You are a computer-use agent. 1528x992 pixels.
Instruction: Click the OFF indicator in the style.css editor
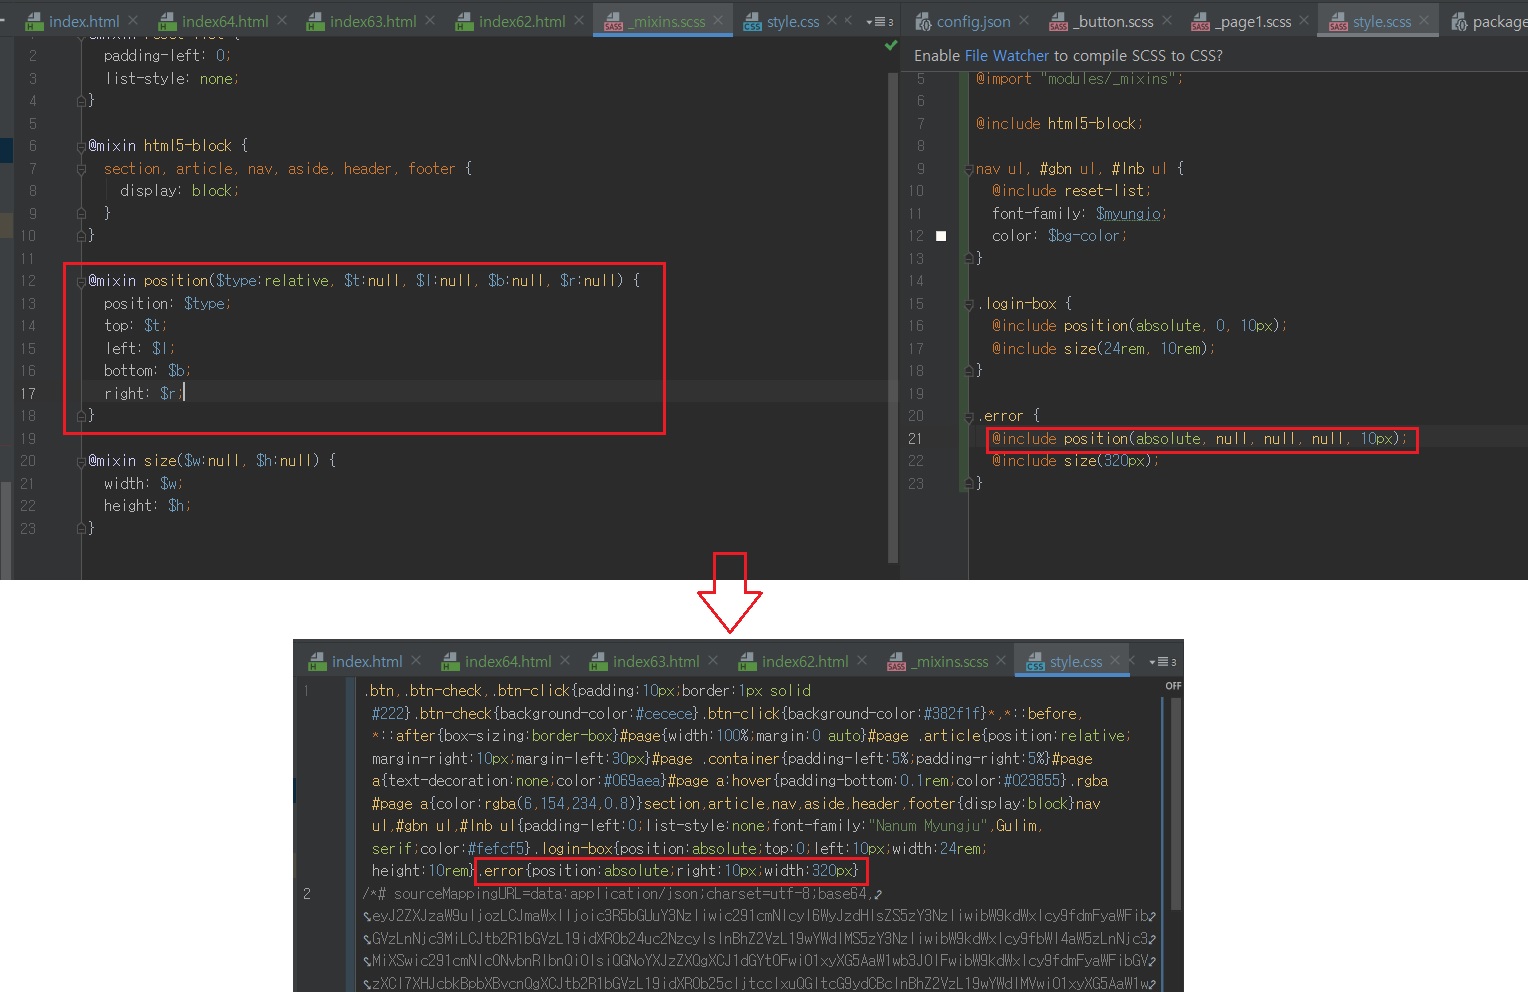point(1173,686)
